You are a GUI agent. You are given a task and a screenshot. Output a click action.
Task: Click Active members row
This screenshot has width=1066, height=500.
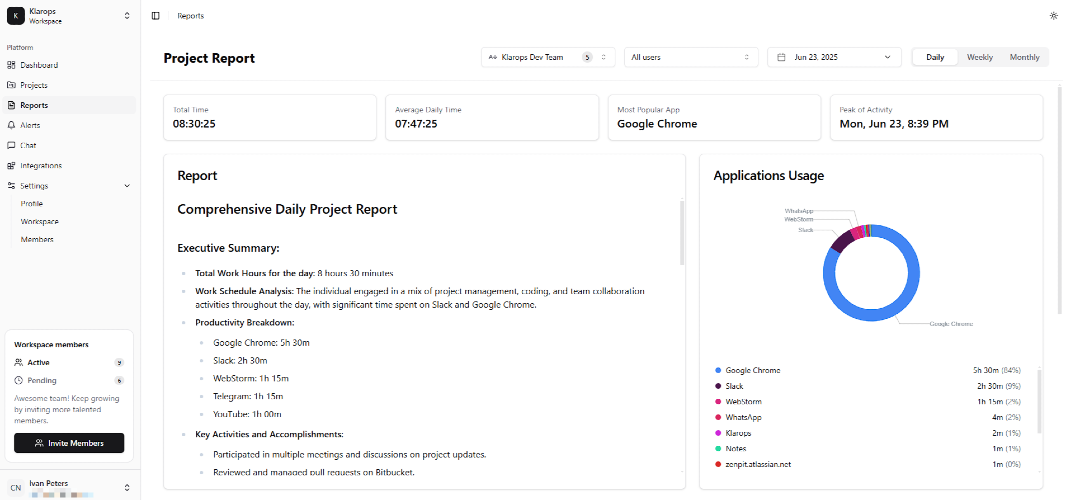coord(69,363)
